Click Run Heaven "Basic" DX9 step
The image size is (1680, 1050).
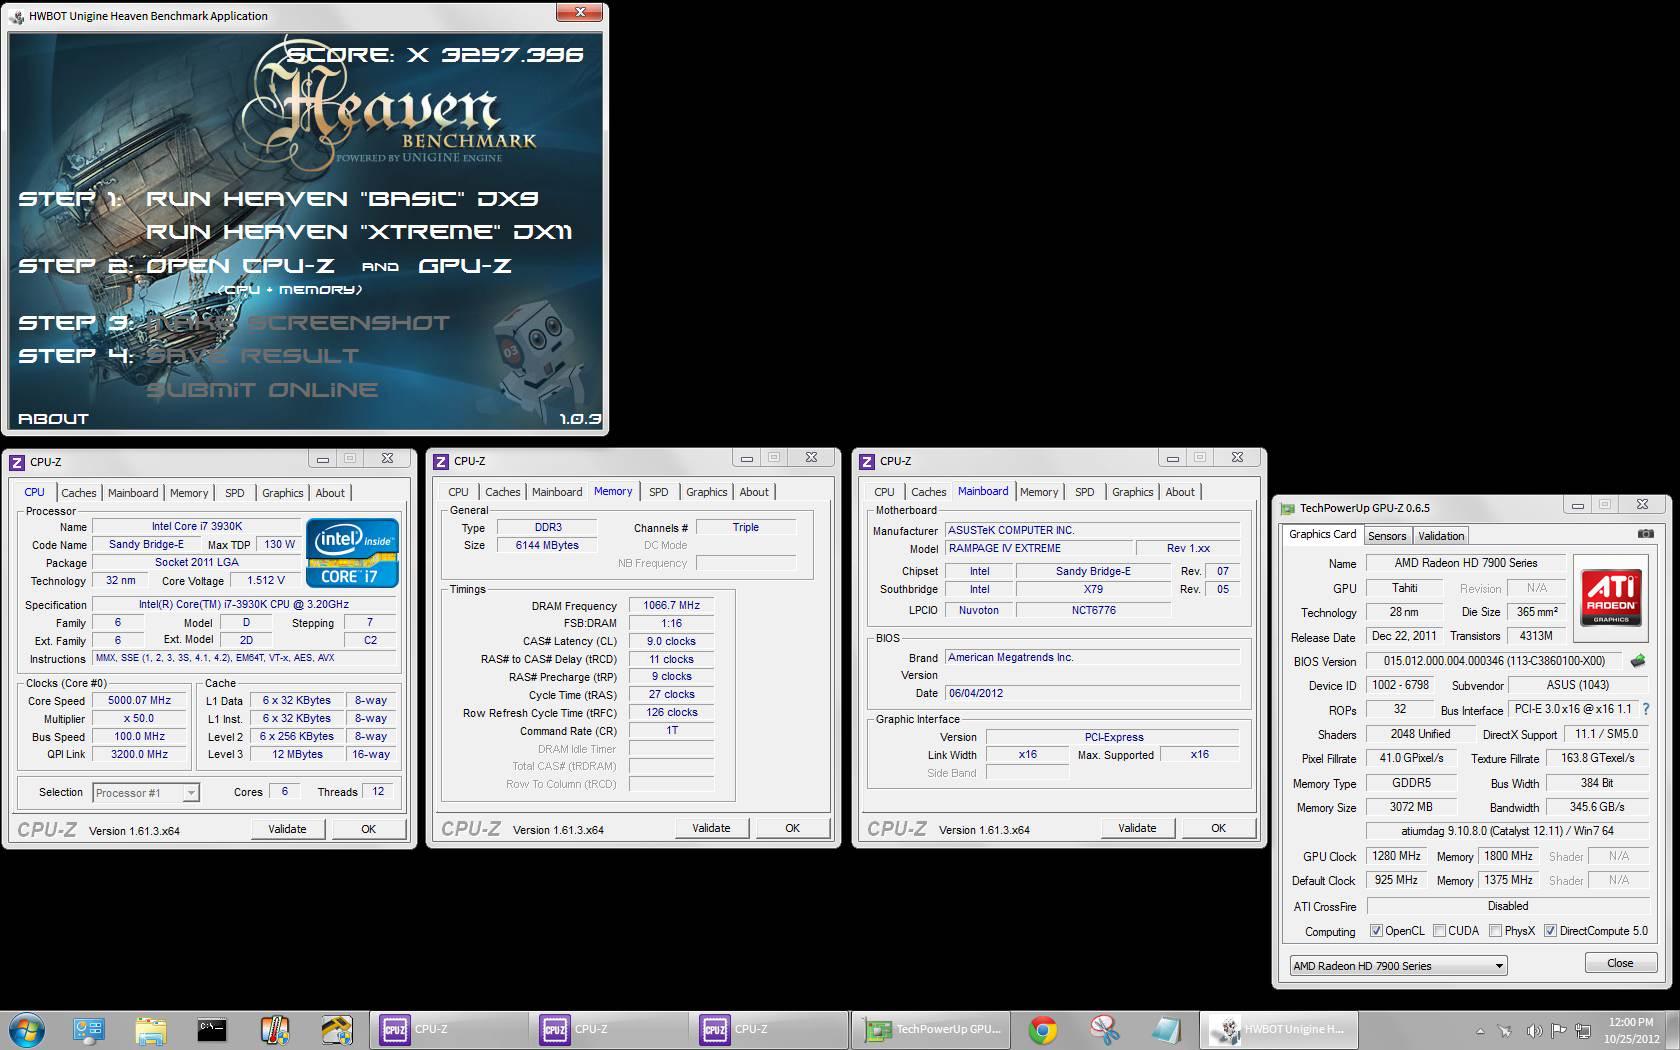(x=343, y=199)
